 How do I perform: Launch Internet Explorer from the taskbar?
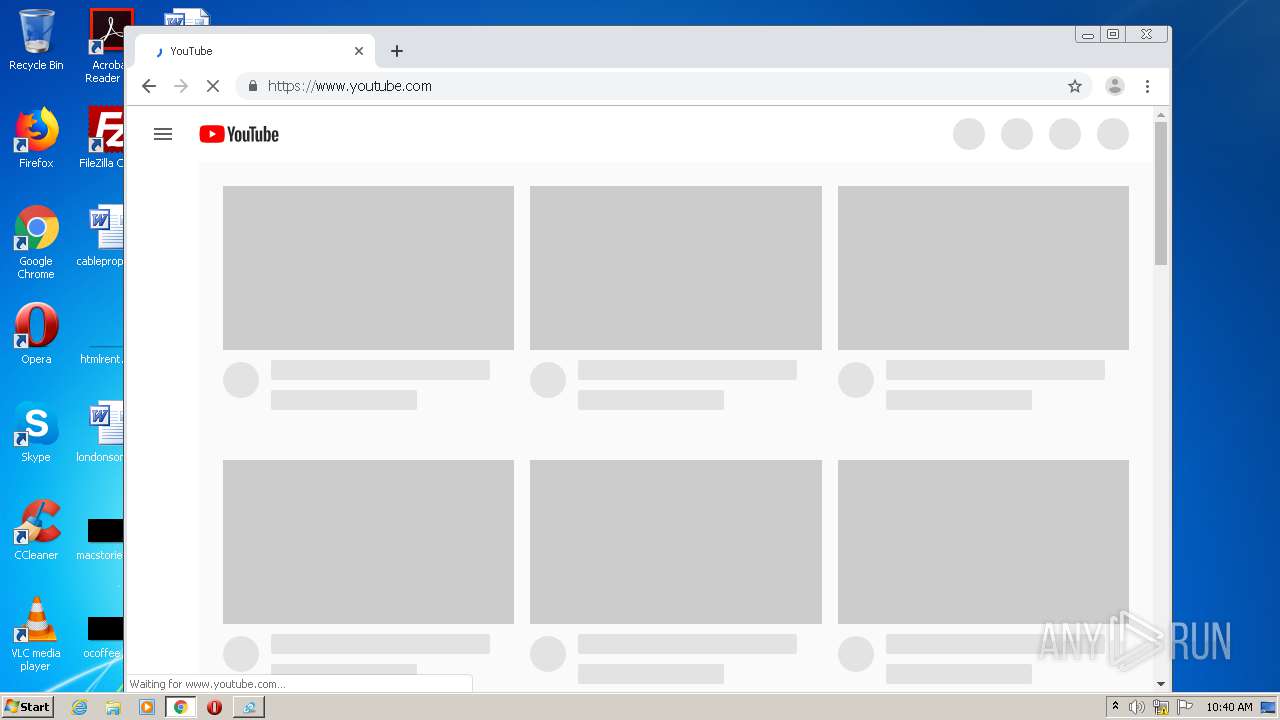[79, 707]
